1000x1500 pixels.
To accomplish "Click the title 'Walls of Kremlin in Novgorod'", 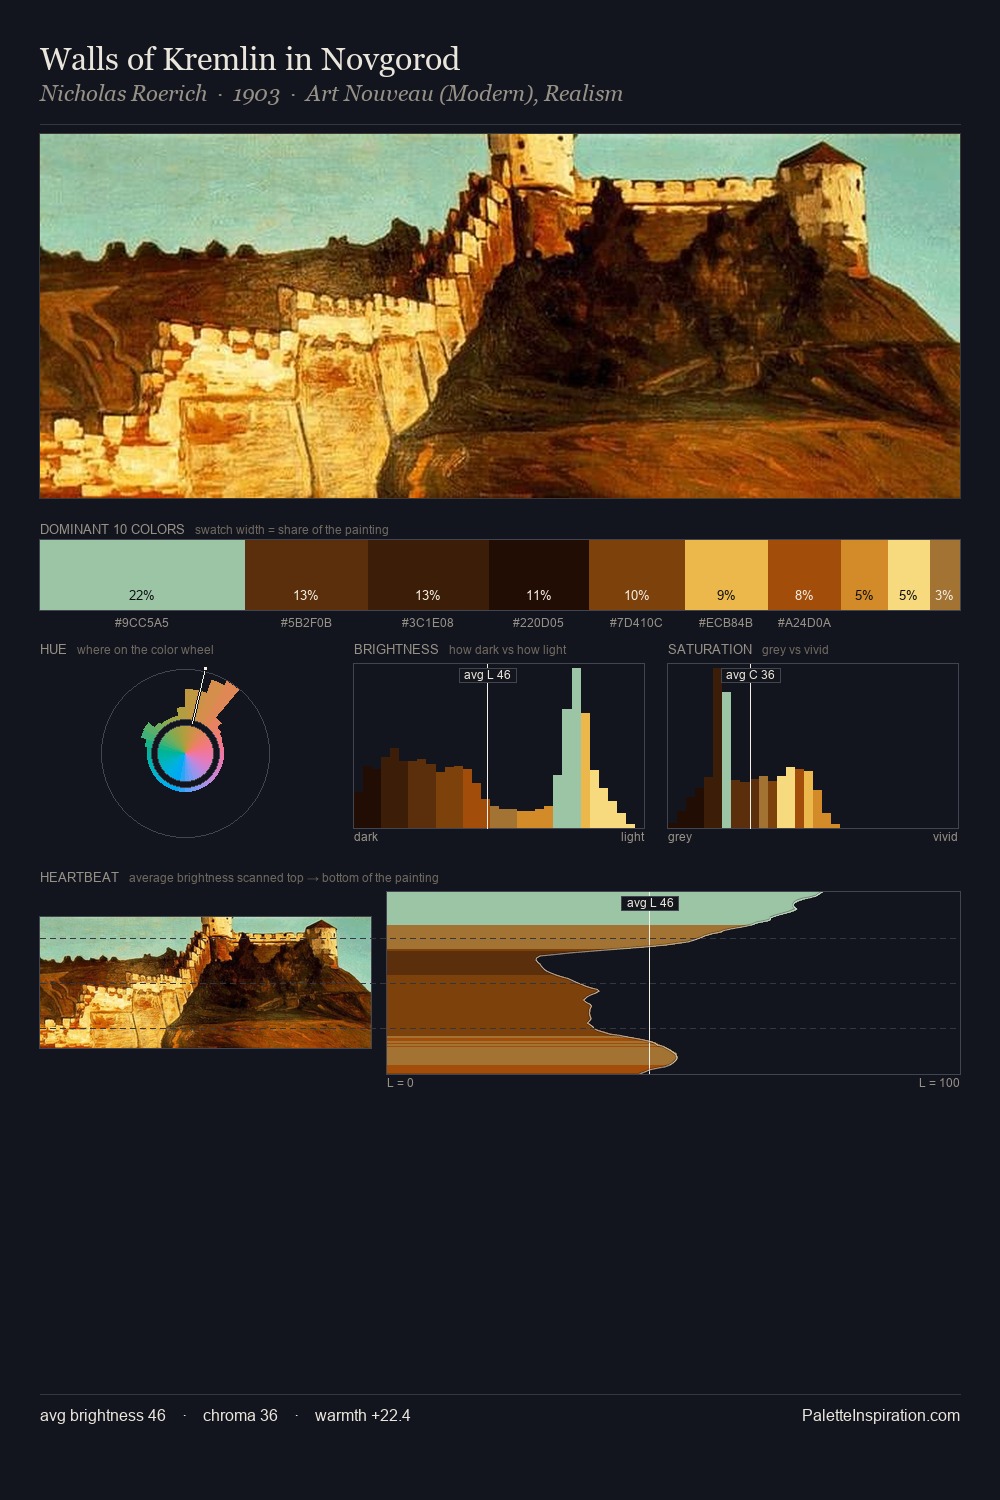I will [x=250, y=59].
